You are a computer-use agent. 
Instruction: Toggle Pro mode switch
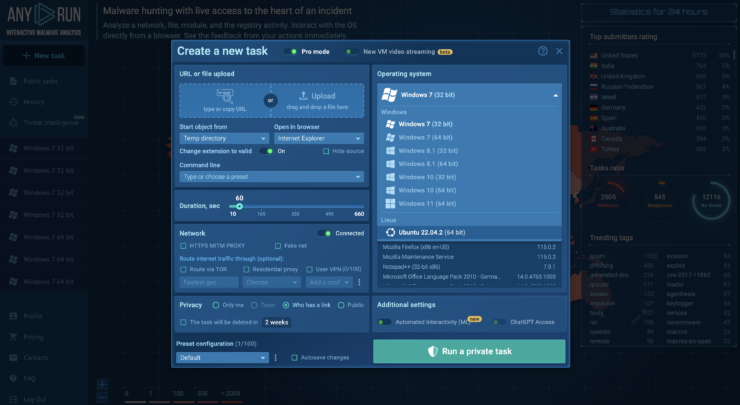click(x=290, y=51)
